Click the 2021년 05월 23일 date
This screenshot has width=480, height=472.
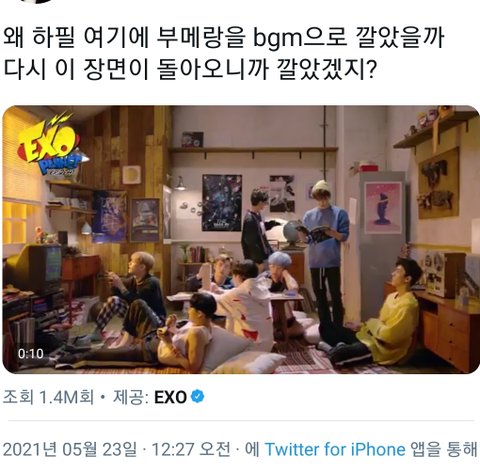[70, 449]
